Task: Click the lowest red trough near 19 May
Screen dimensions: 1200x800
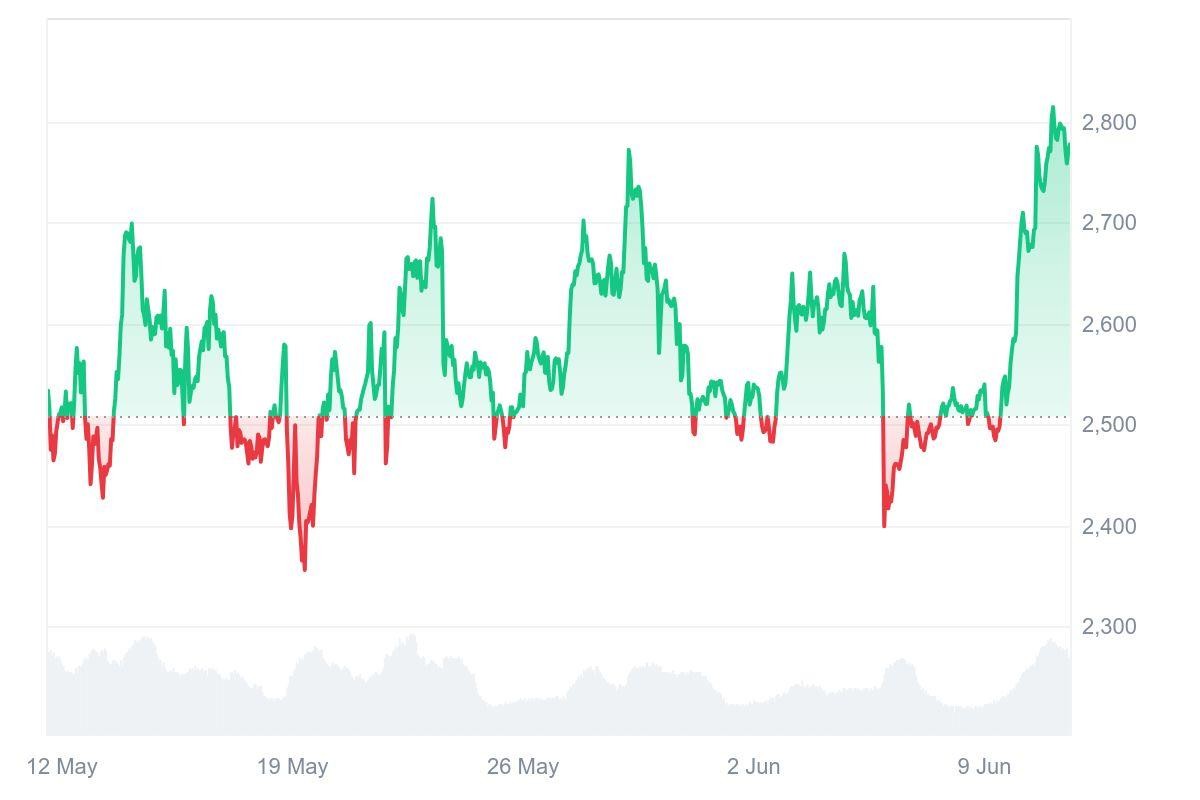Action: [x=304, y=569]
